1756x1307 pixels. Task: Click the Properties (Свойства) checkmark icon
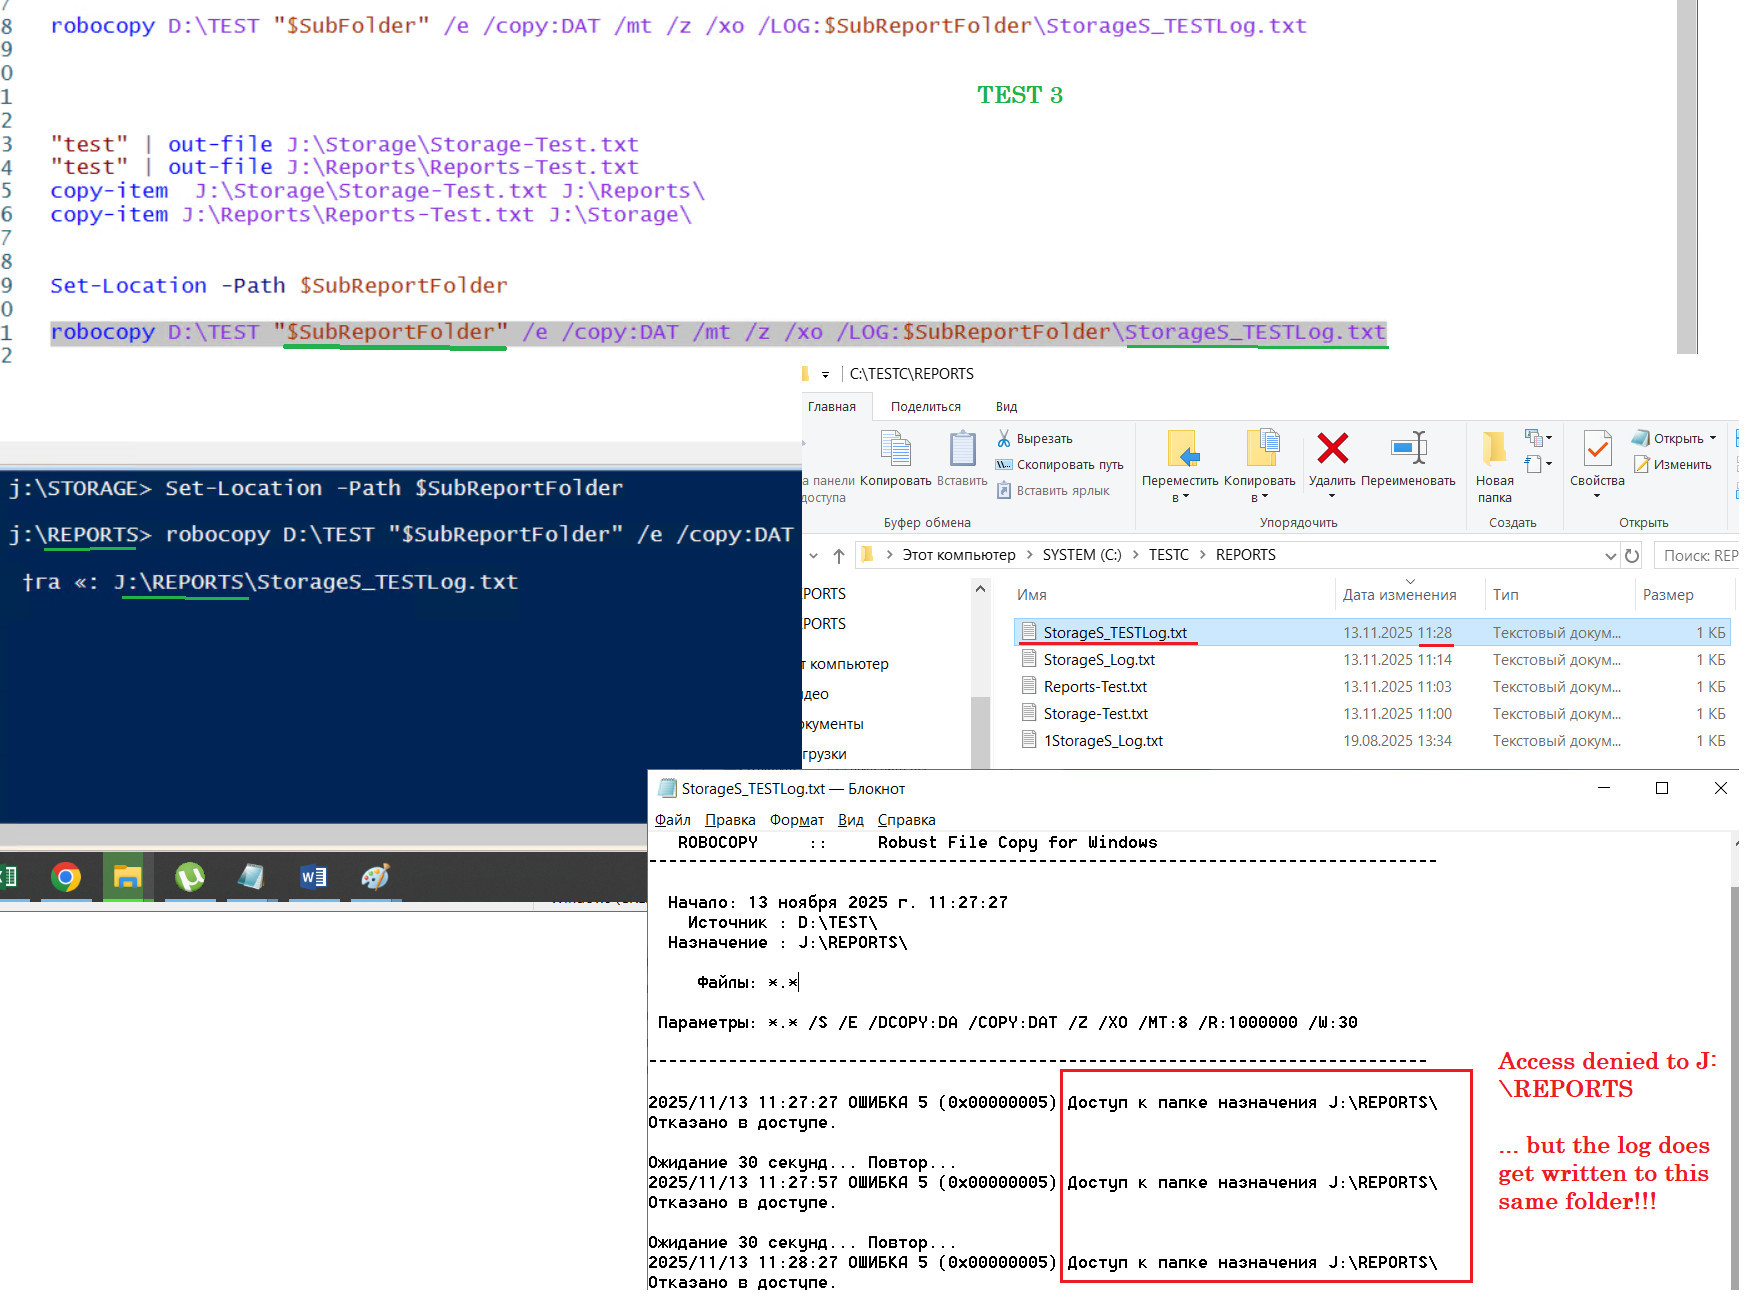[1597, 448]
